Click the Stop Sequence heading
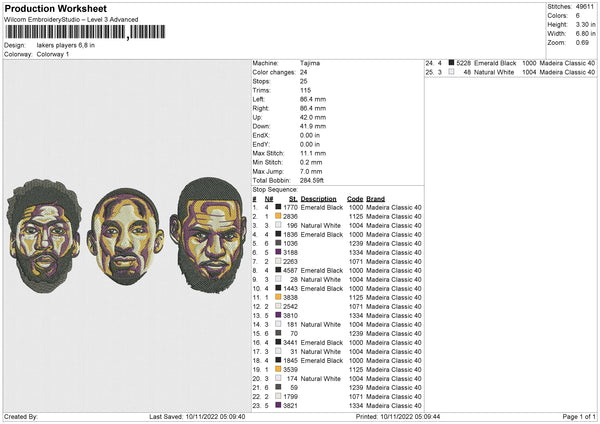 [275, 190]
